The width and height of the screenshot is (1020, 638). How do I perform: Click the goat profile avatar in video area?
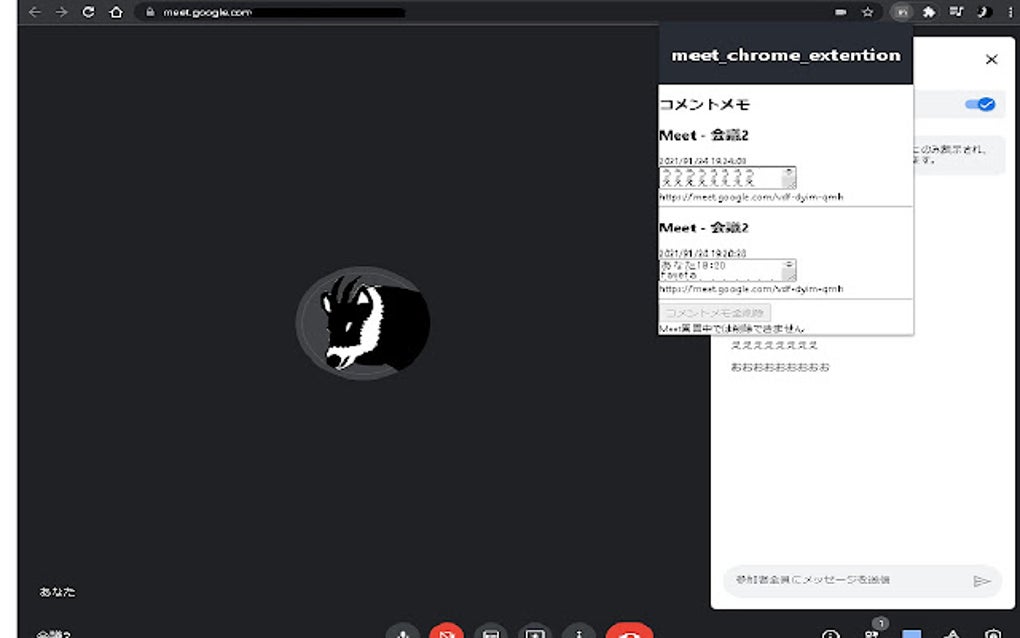click(363, 323)
